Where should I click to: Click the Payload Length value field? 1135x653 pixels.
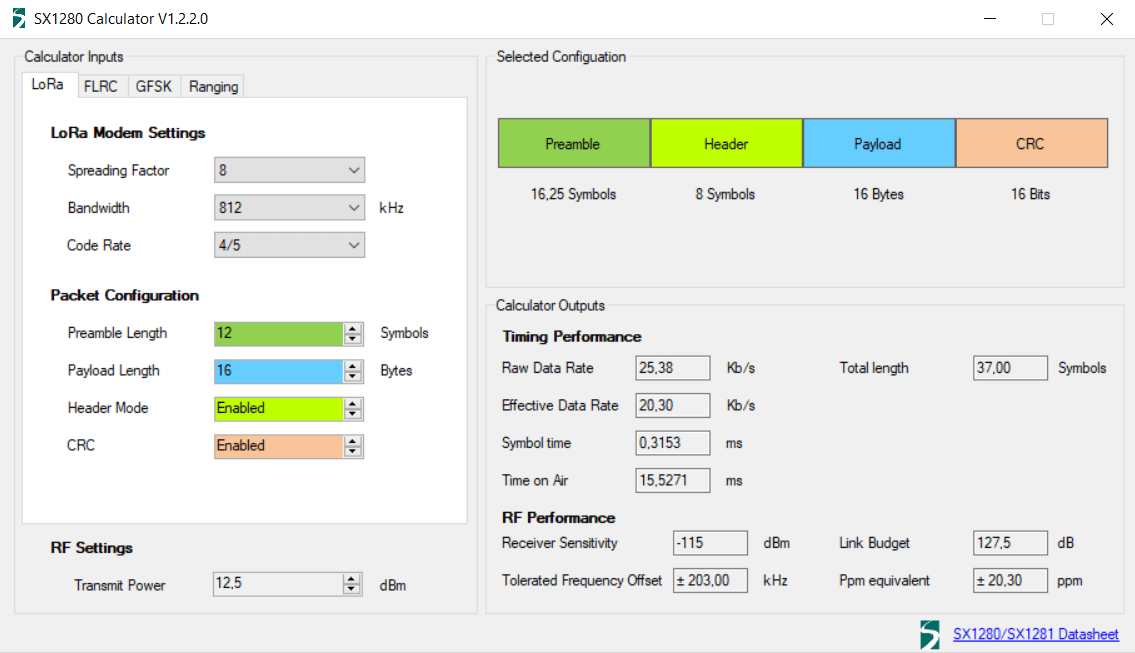coord(279,371)
